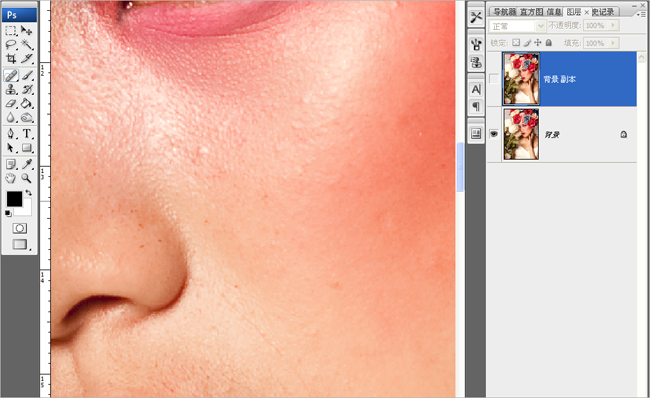Screen dimensions: 650x398
Task: Select the 背景 layer name
Action: [x=552, y=134]
